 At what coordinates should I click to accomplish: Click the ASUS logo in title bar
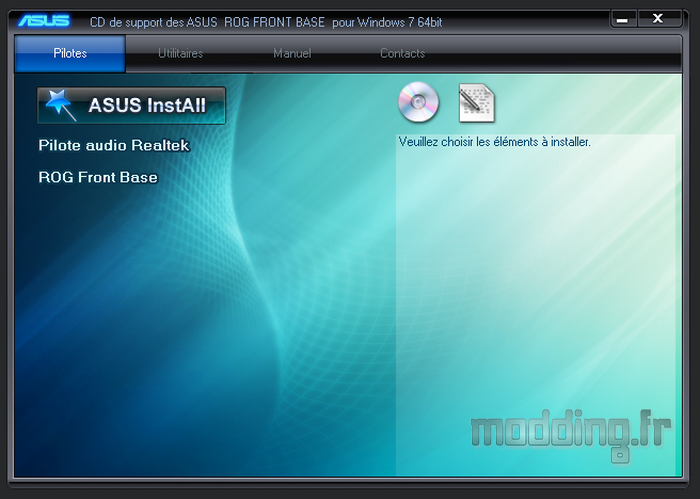[44, 21]
